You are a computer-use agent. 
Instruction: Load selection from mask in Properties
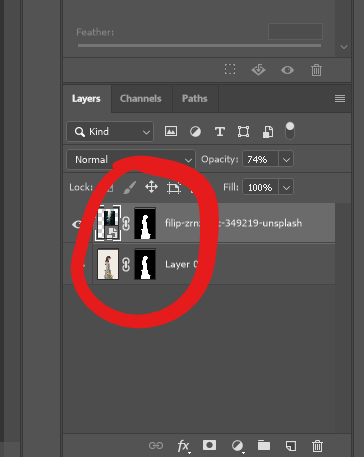tap(230, 69)
